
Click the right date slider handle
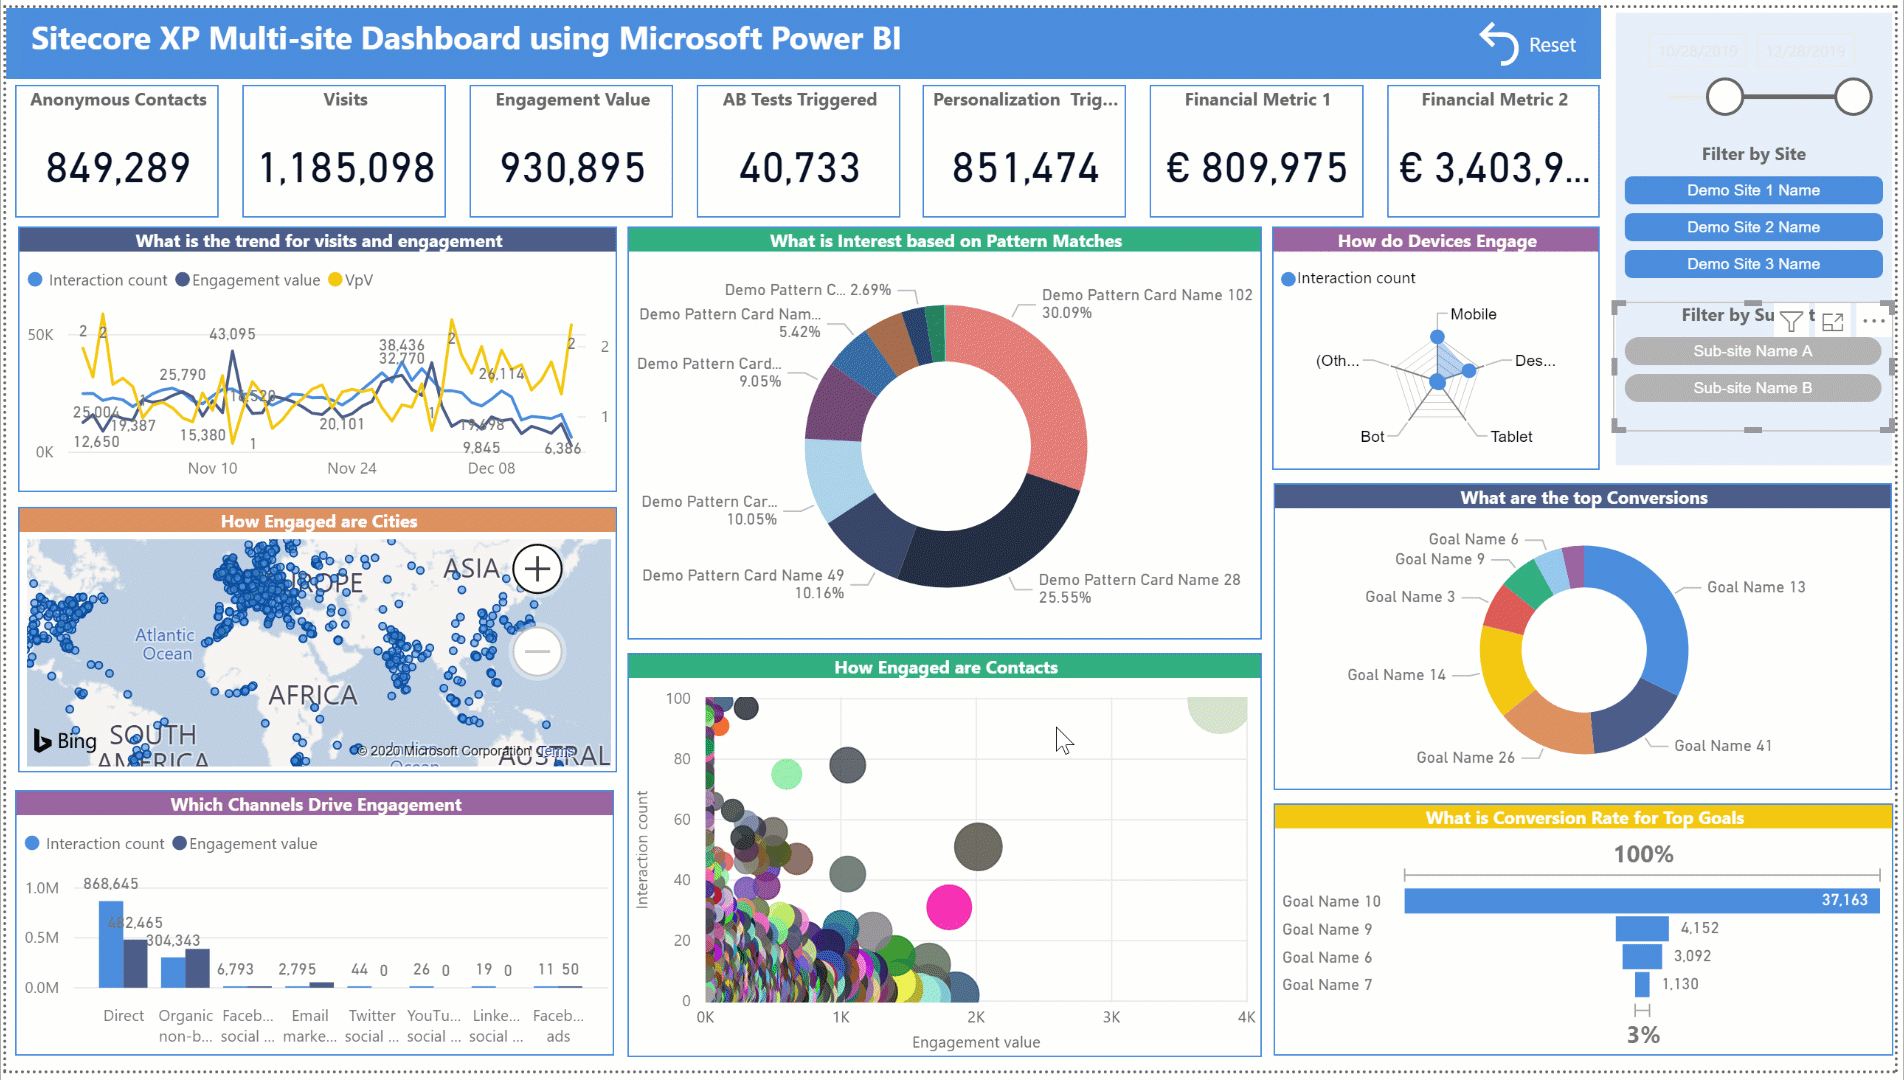(1853, 97)
